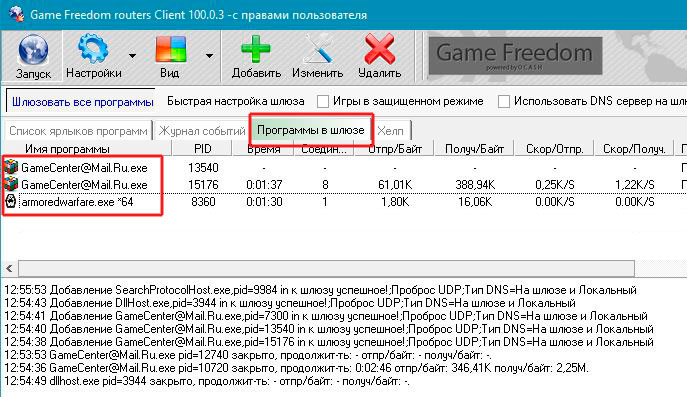
Task: Select GameCenter@Mail.Ru.exe row with PID 15176
Action: [x=344, y=184]
